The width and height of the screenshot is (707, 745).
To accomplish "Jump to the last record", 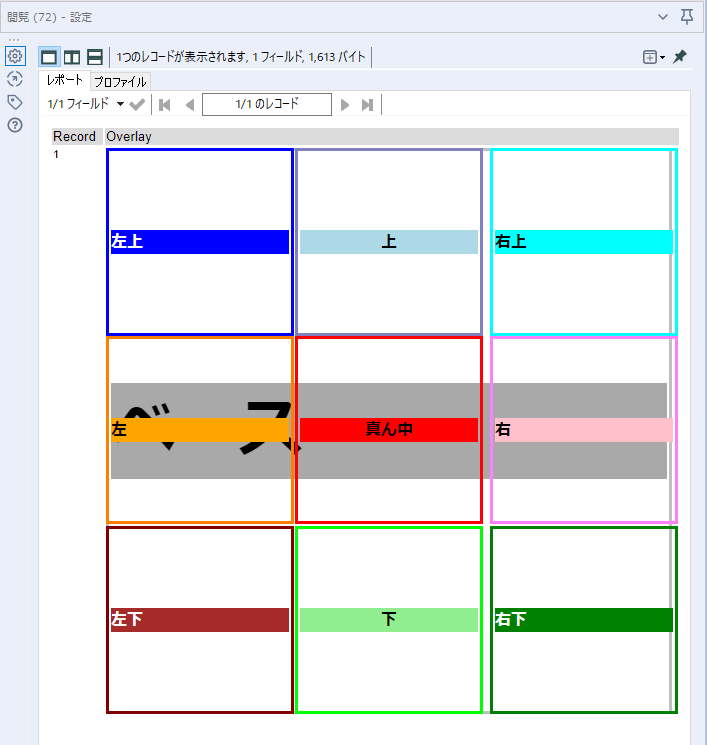I will point(367,104).
